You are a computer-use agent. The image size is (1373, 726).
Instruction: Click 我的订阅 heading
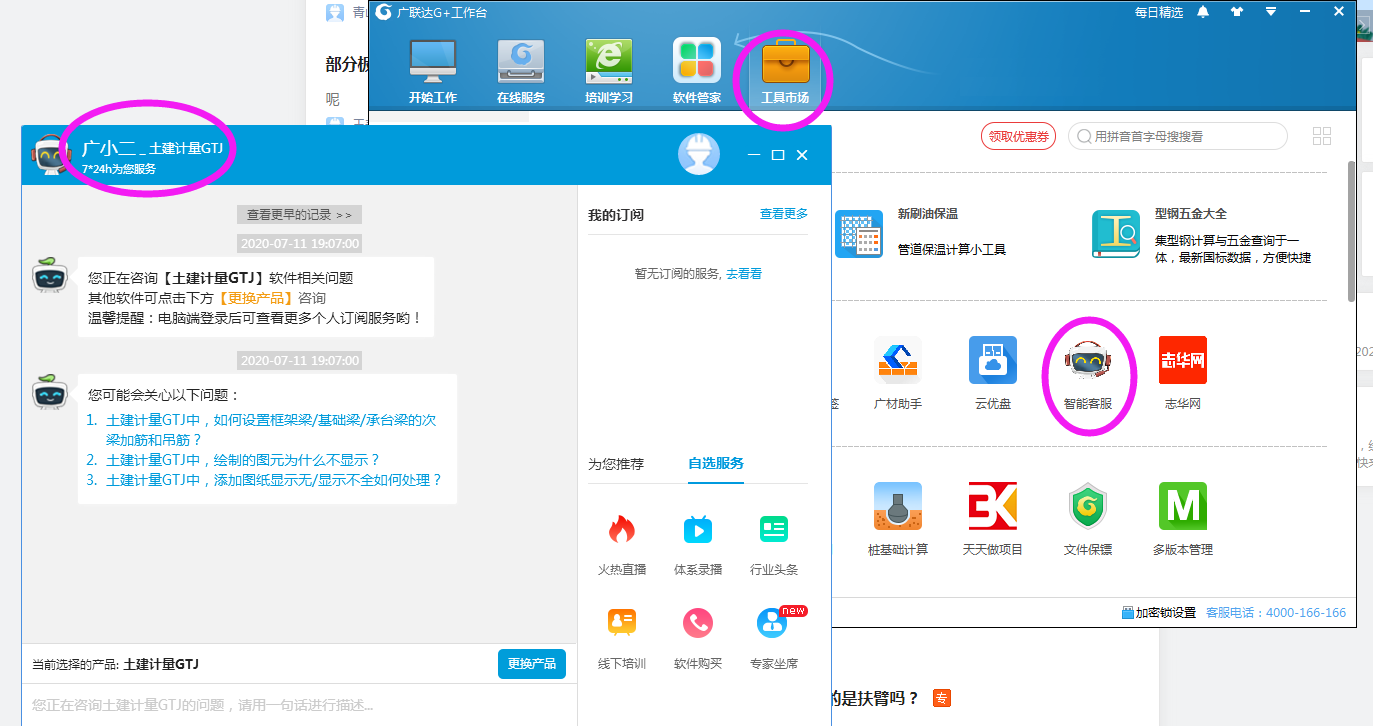point(616,215)
